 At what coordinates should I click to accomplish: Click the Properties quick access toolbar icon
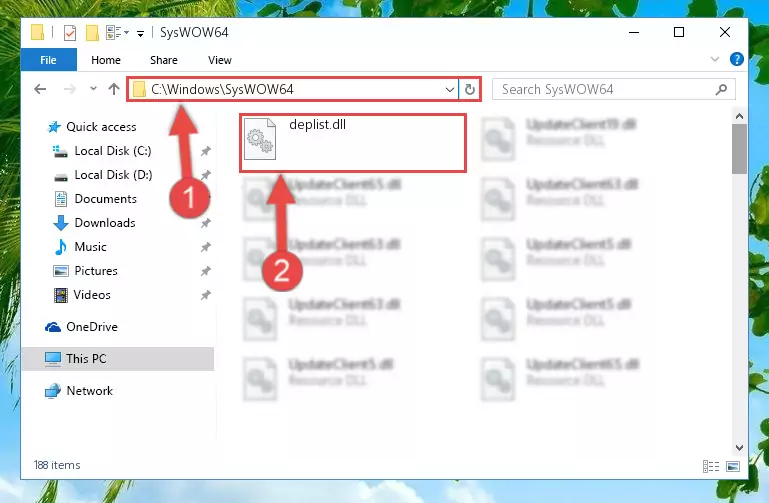click(70, 33)
